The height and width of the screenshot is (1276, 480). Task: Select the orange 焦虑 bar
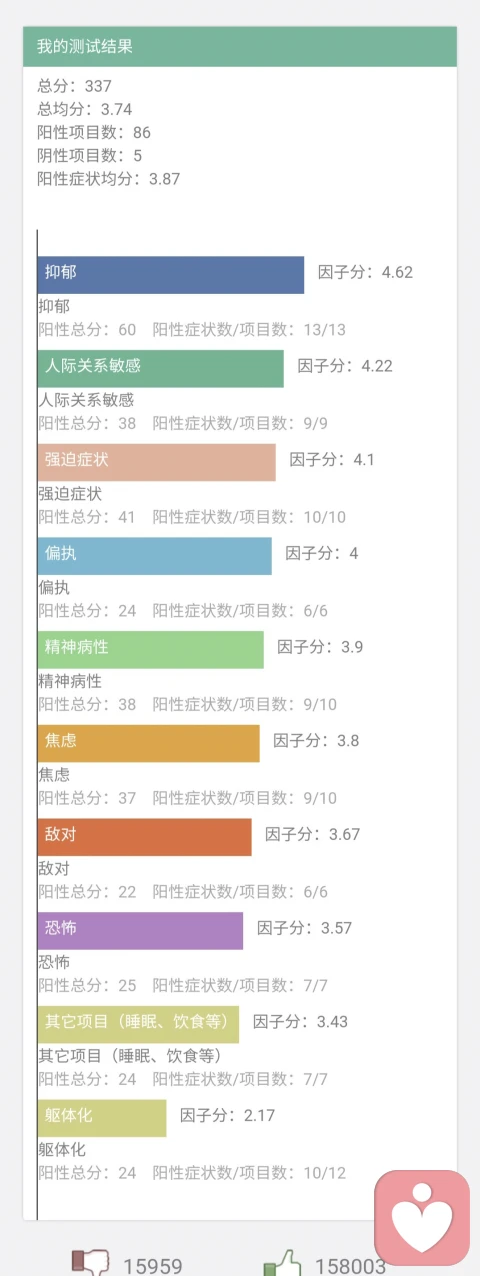click(x=149, y=743)
